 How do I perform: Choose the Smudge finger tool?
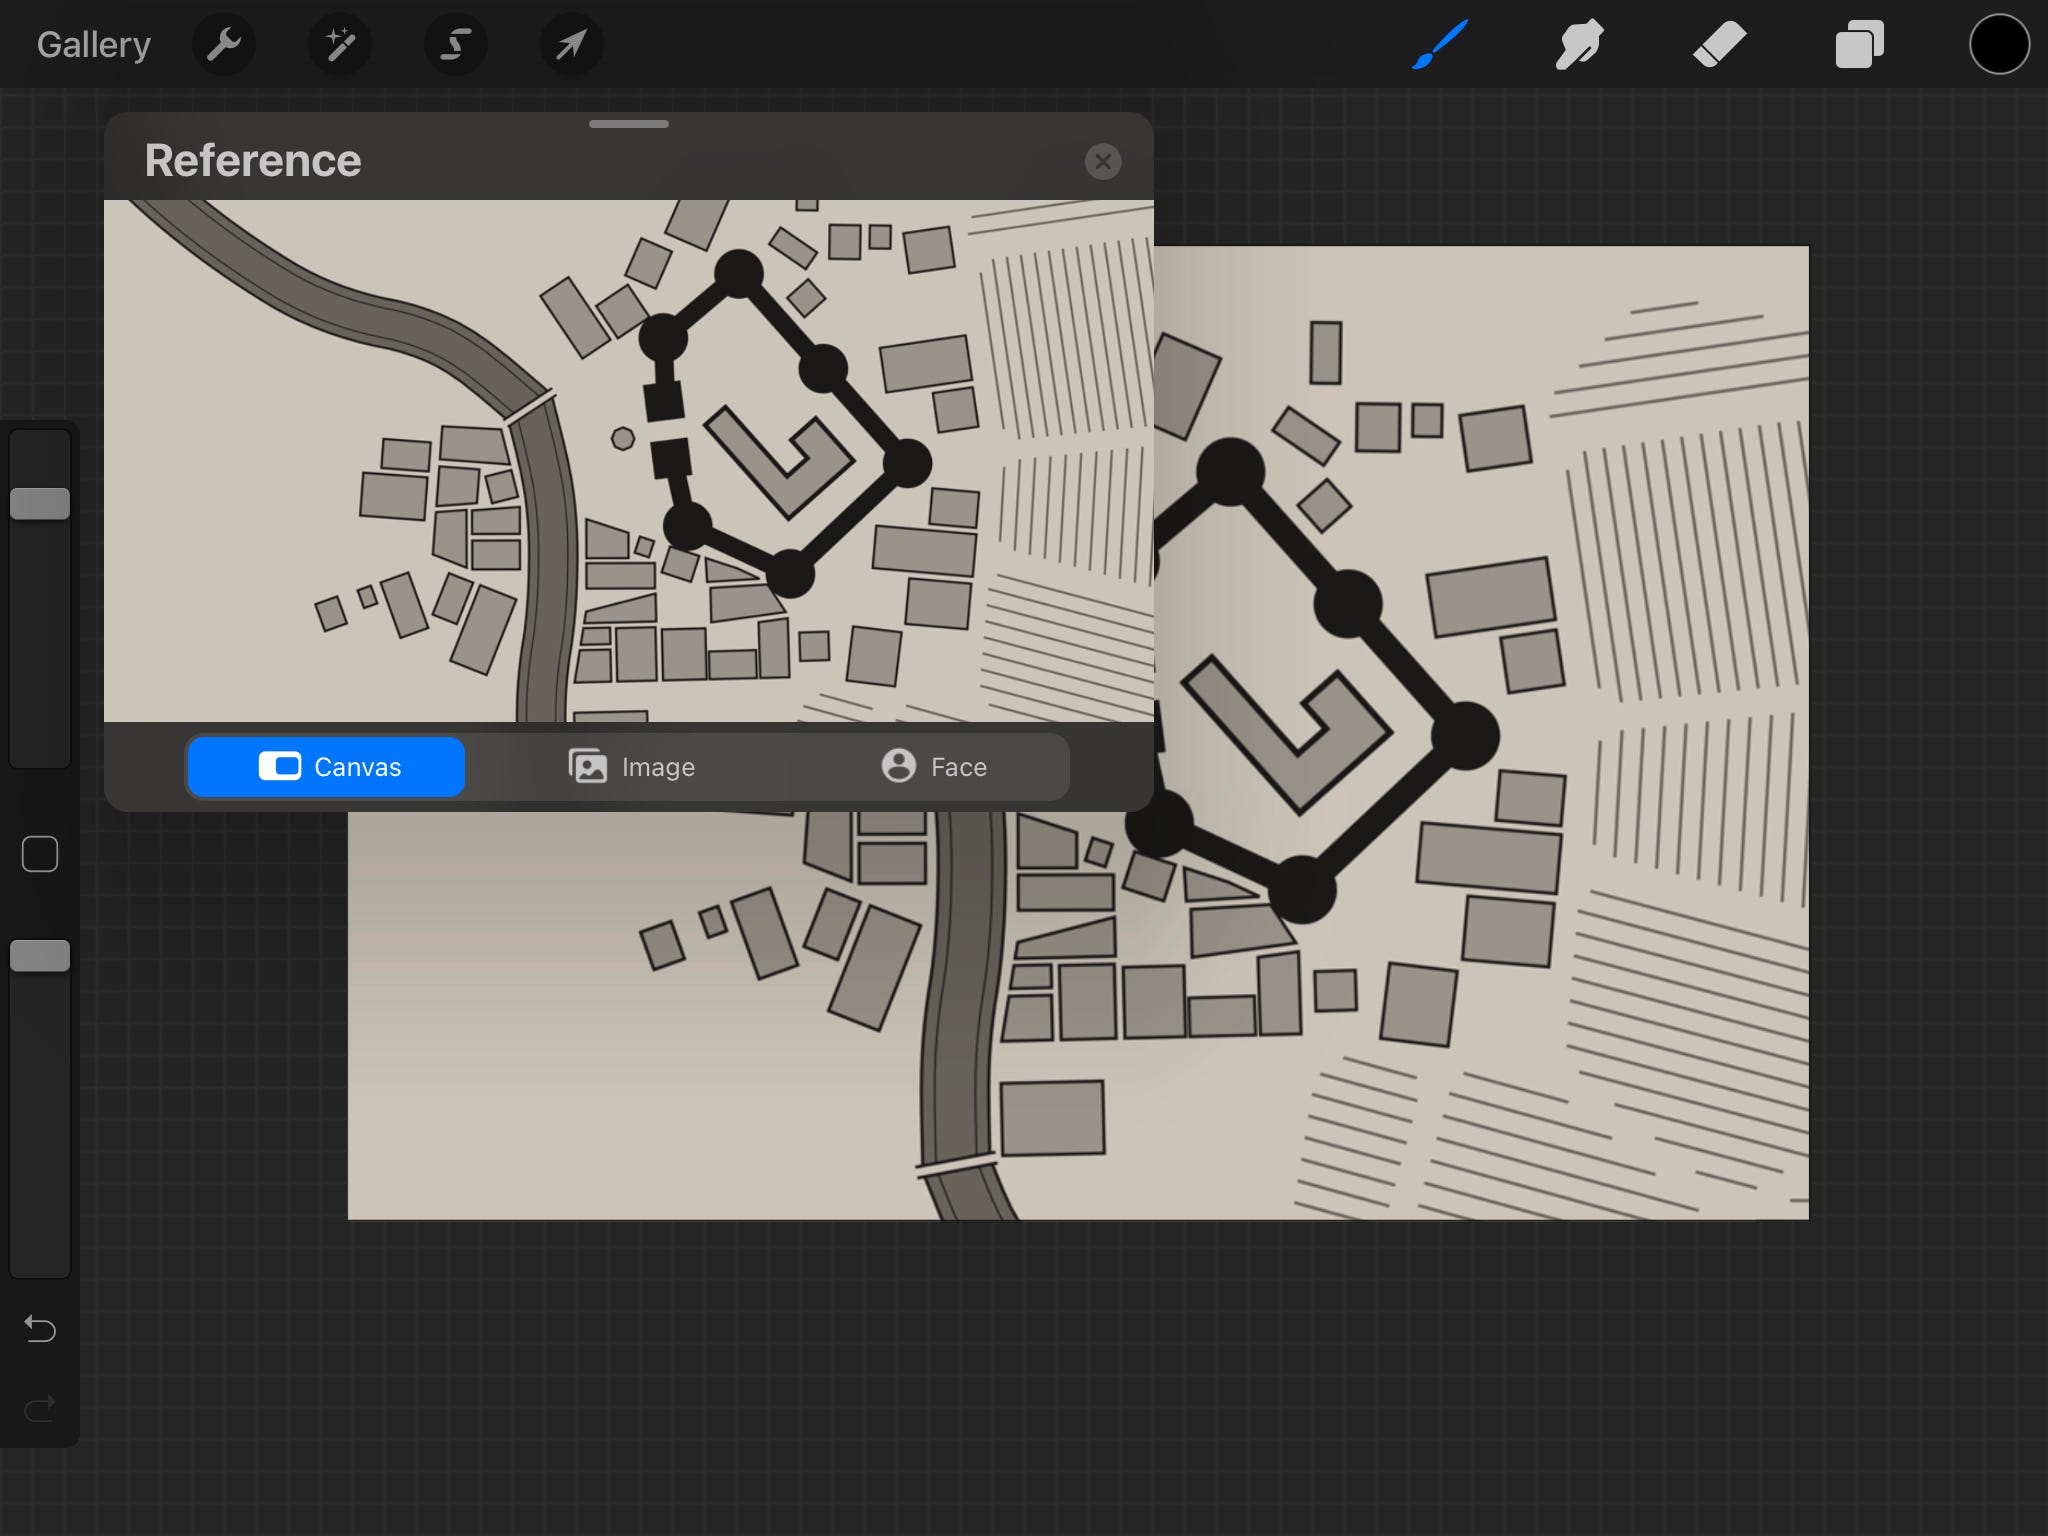click(1579, 45)
